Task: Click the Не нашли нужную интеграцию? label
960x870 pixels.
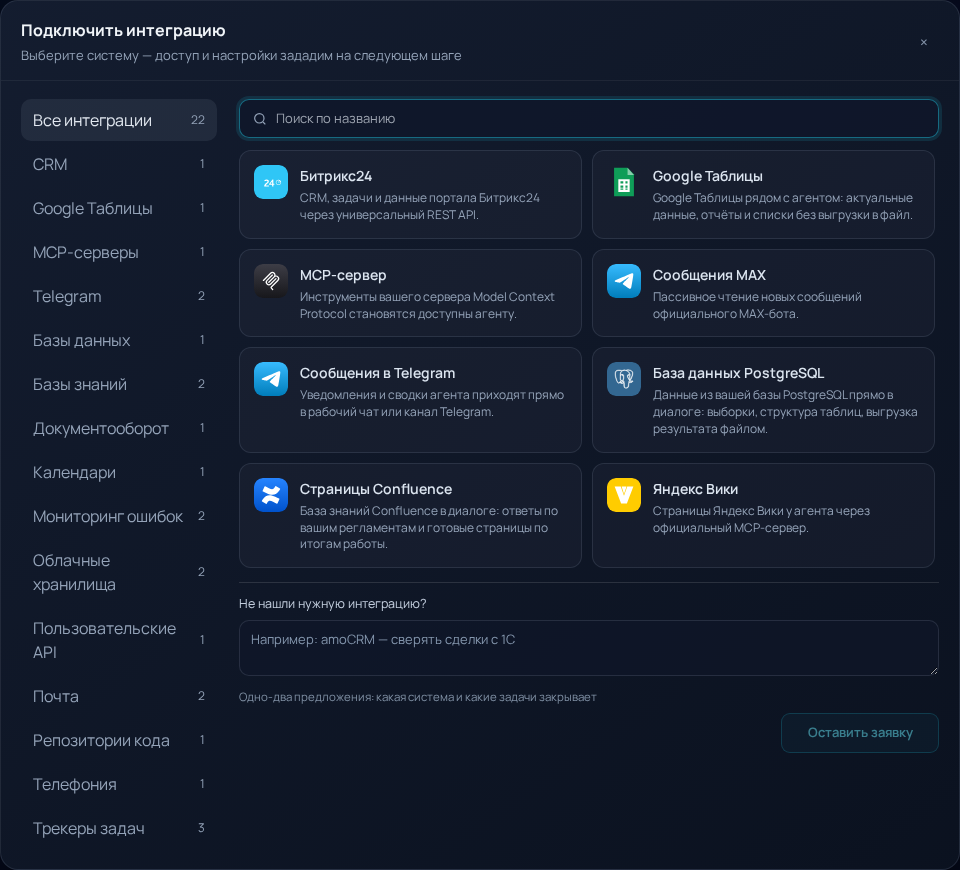Action: 332,604
